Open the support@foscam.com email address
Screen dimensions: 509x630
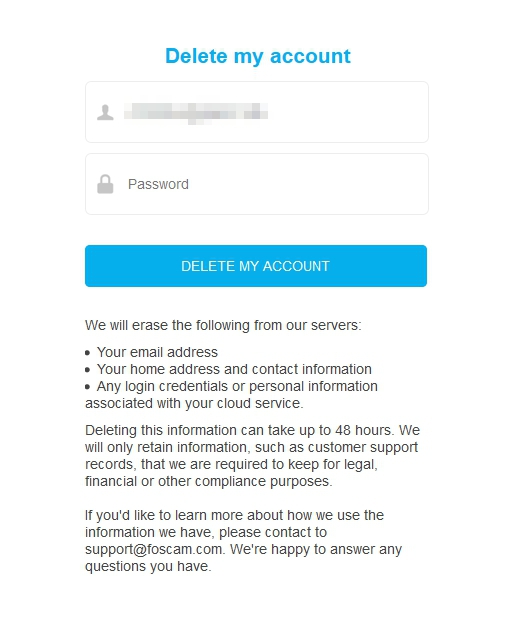[154, 549]
